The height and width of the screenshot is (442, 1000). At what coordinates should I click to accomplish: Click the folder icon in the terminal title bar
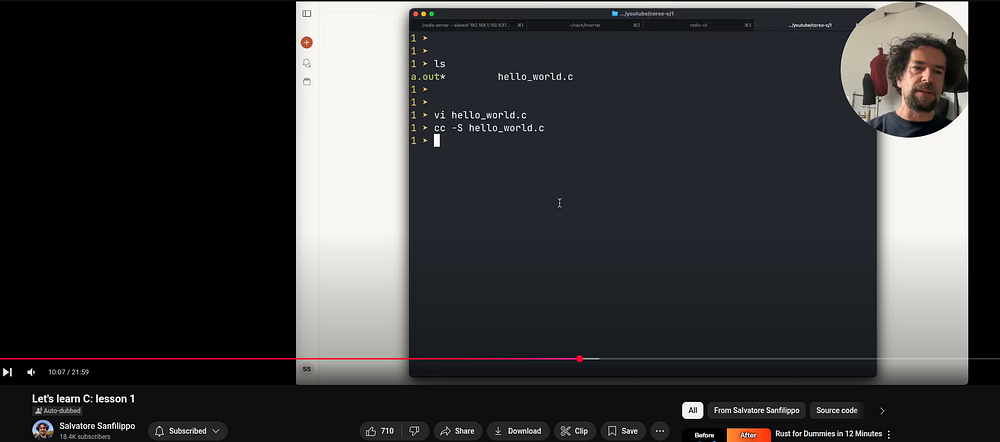click(x=615, y=13)
